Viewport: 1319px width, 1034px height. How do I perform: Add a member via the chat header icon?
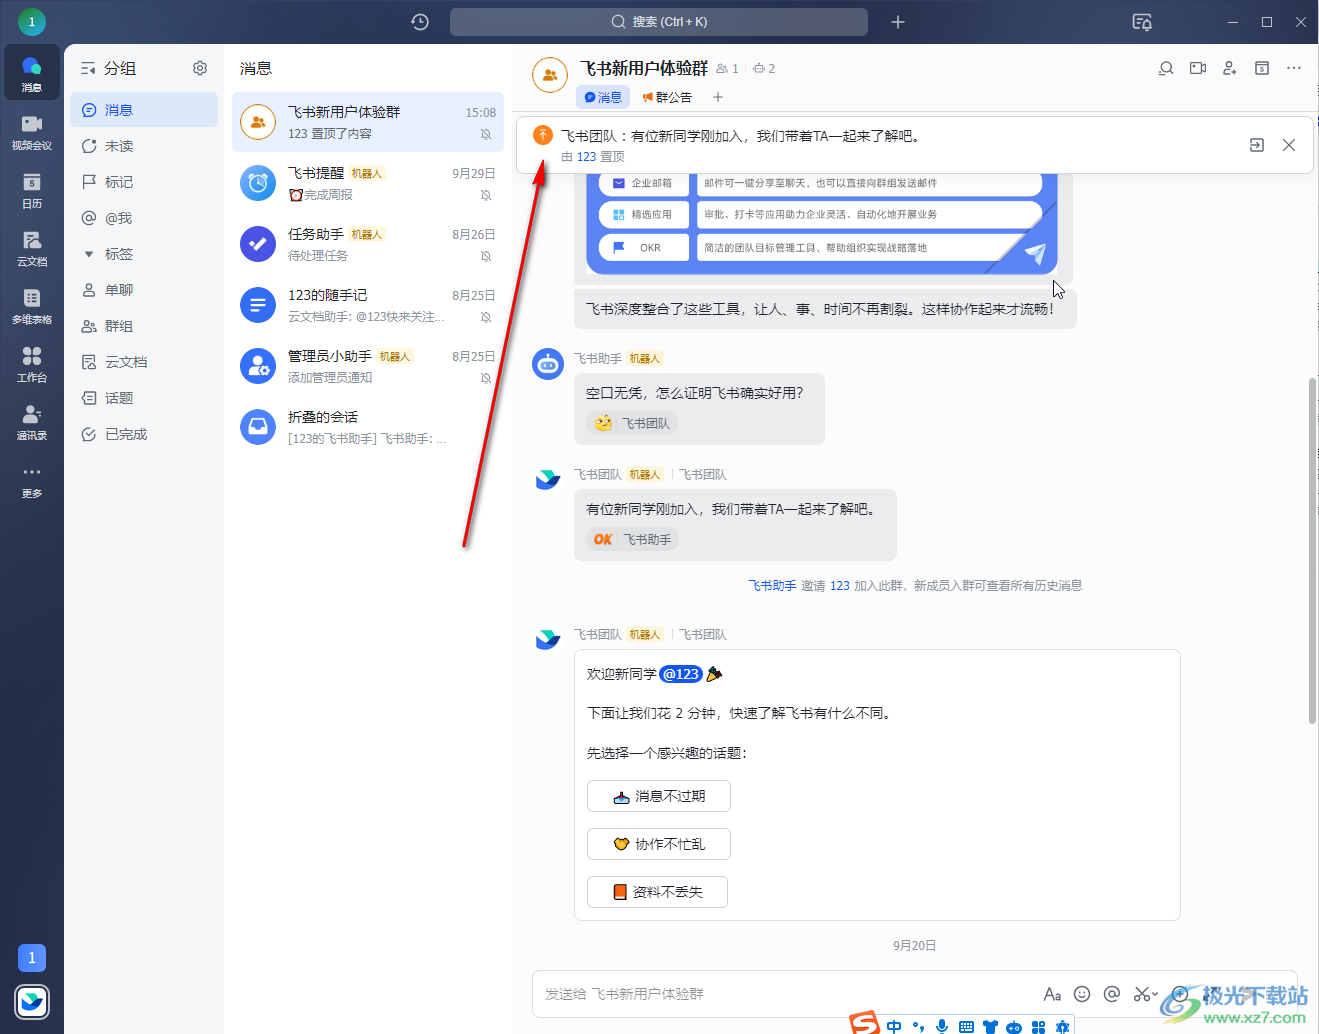click(1230, 68)
